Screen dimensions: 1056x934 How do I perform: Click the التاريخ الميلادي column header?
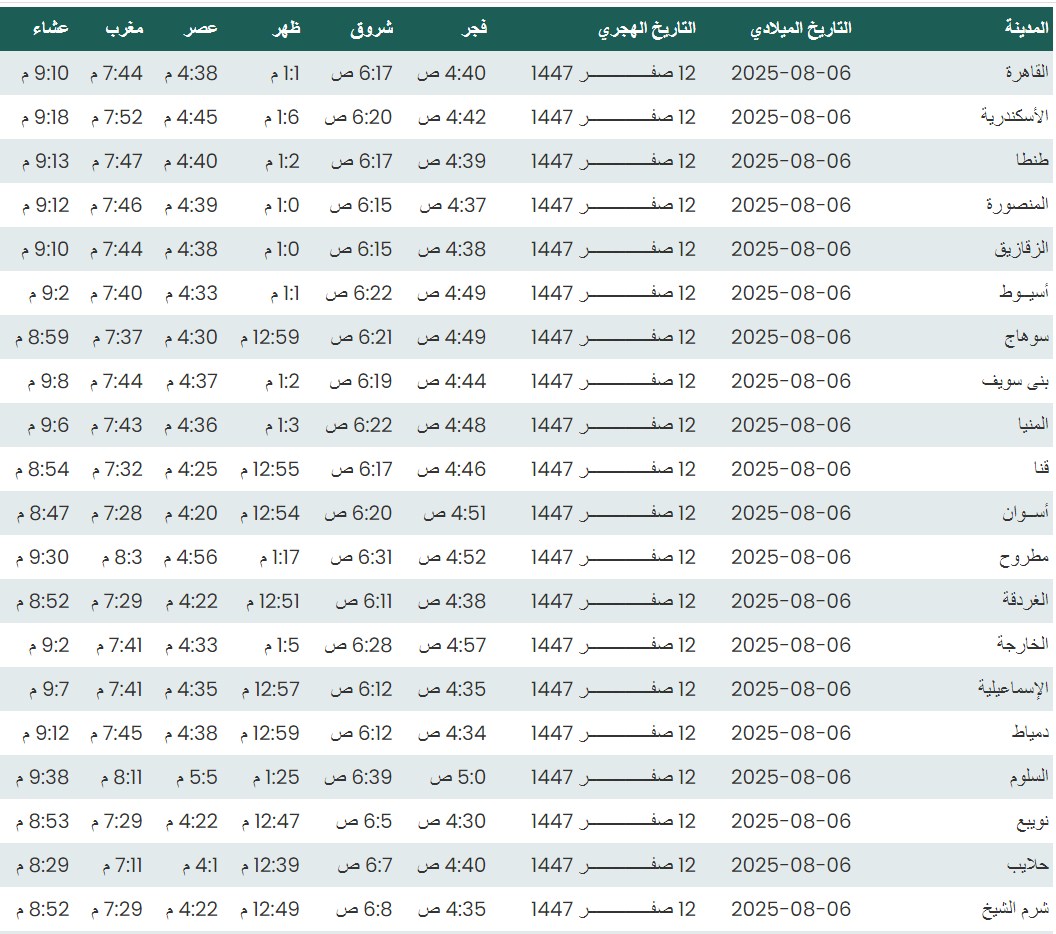coord(801,28)
